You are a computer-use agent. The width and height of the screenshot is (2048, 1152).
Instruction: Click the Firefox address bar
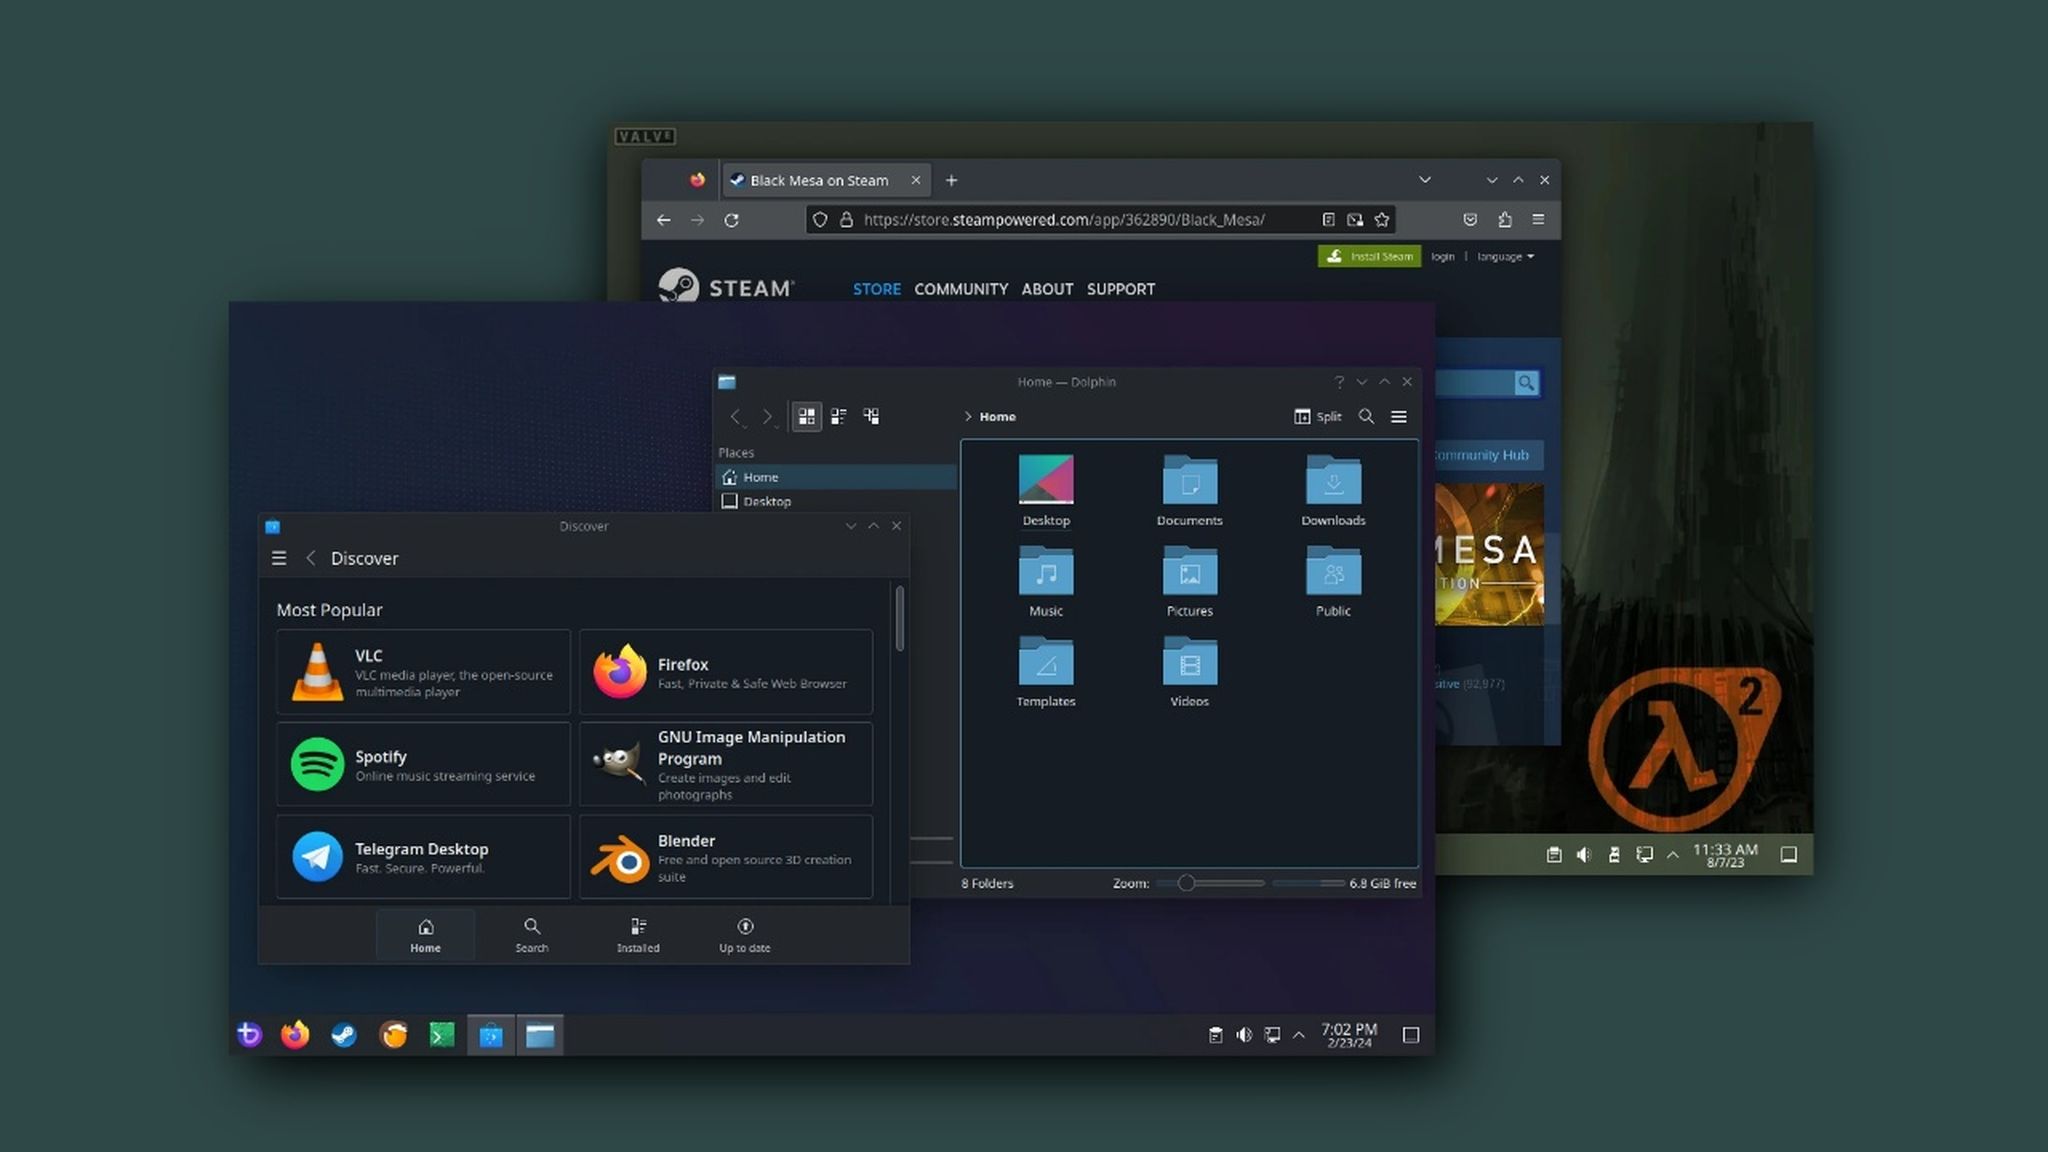coord(1060,219)
